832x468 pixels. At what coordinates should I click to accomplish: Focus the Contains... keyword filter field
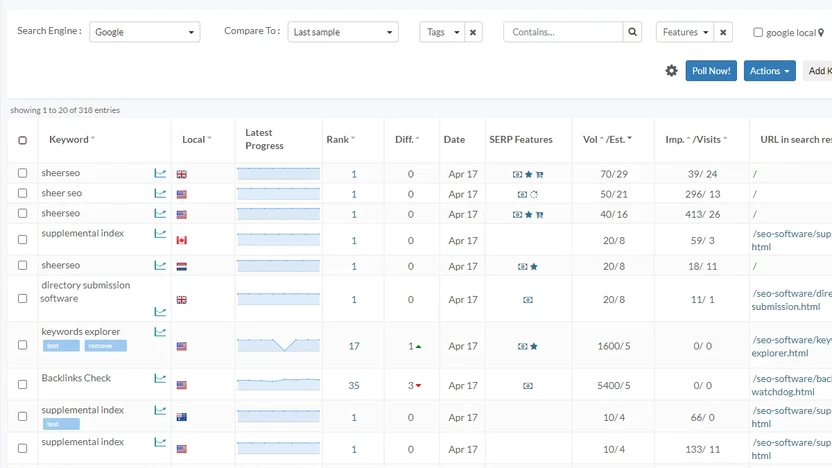[x=563, y=32]
